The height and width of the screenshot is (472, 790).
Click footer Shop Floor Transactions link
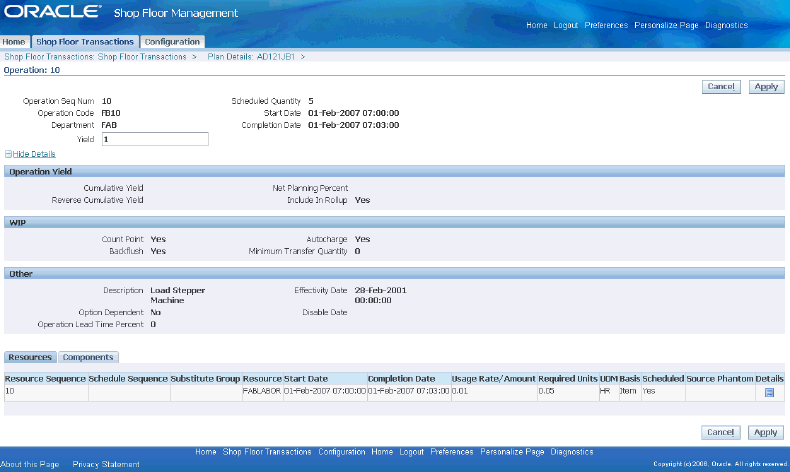(267, 452)
